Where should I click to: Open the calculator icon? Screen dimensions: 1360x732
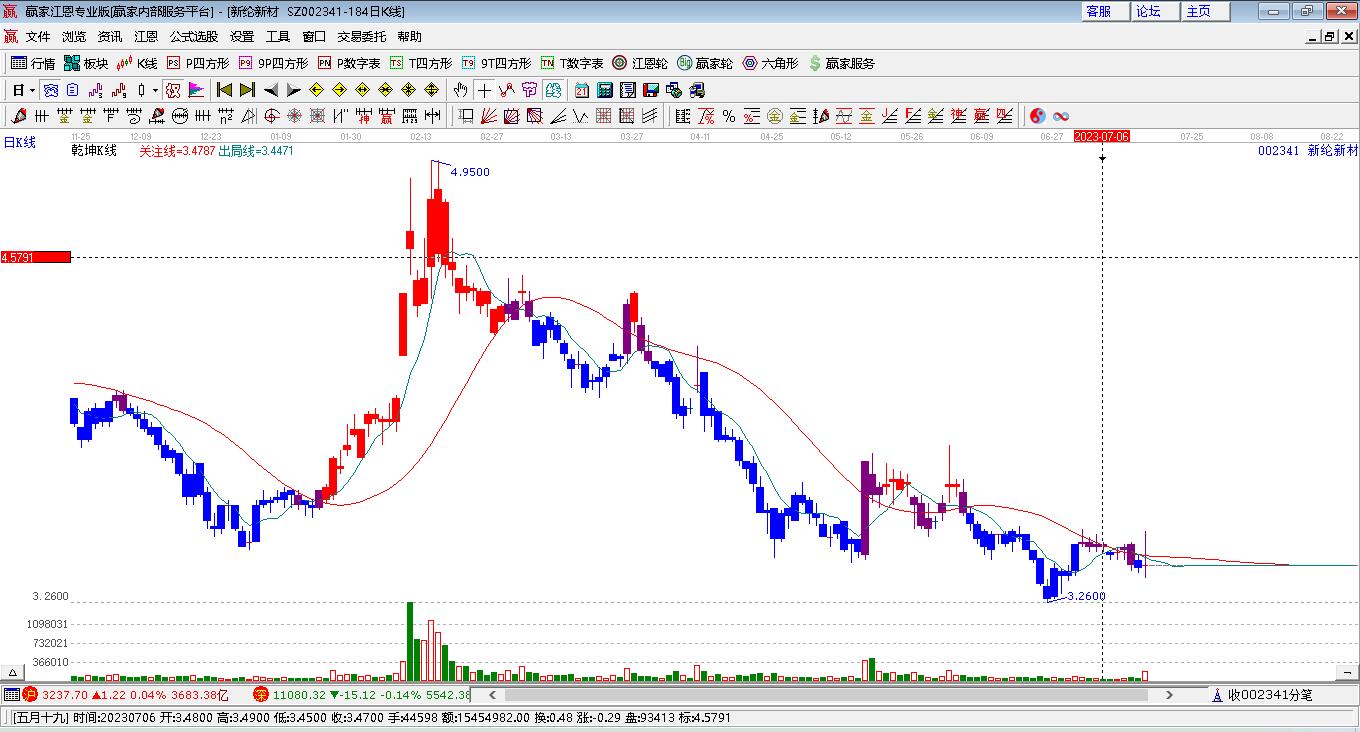coord(605,90)
